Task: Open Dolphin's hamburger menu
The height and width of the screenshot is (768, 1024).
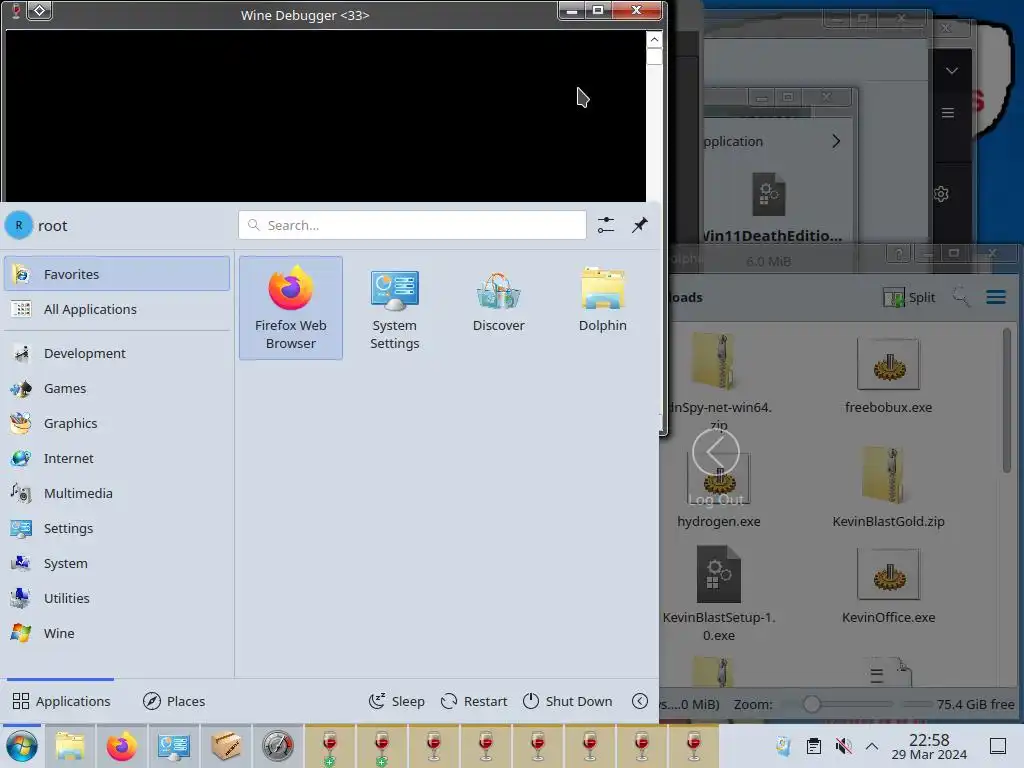Action: click(x=996, y=297)
